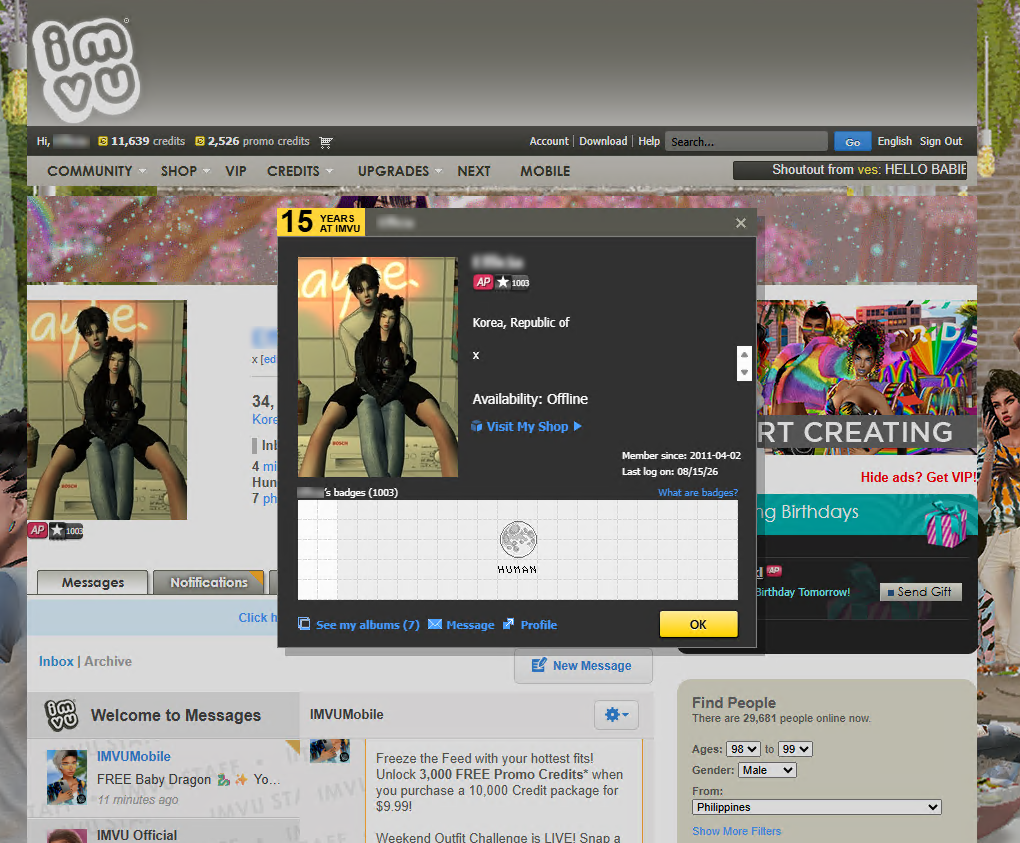
Task: Expand the UPGRADES menu
Action: point(399,171)
